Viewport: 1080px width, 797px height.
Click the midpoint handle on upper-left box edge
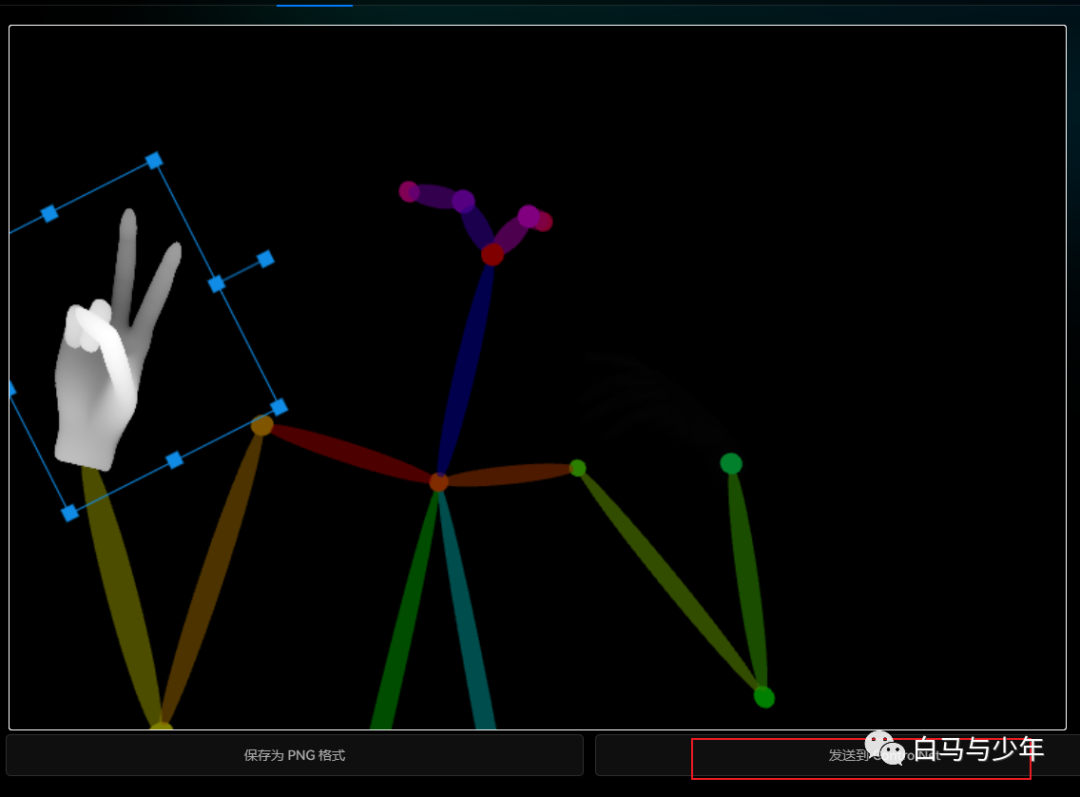point(49,213)
